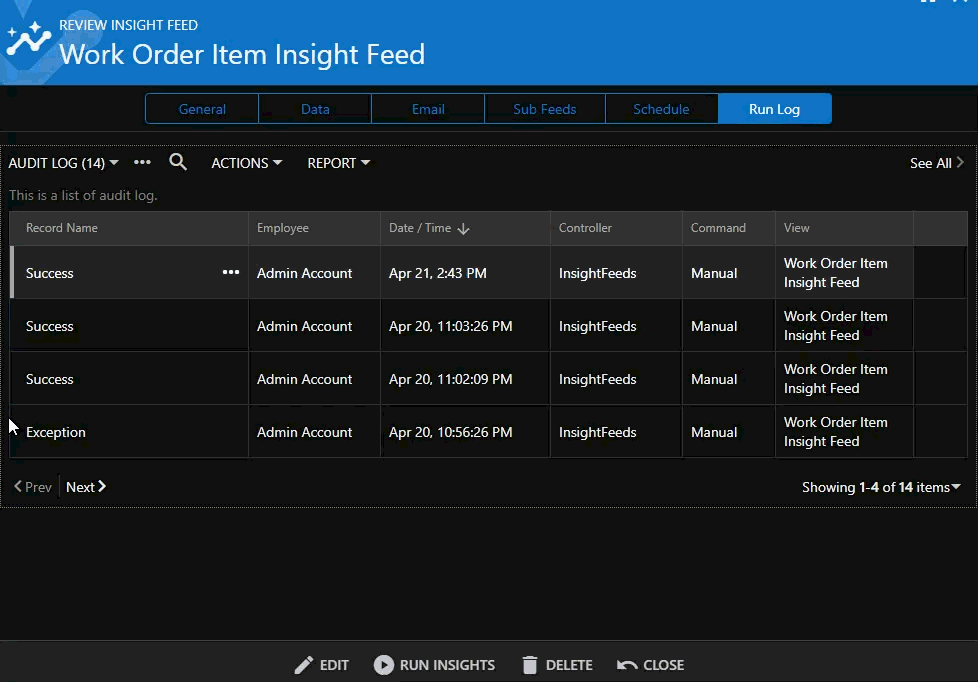Open row ellipsis menu for Apr 21 Success

pyautogui.click(x=231, y=272)
